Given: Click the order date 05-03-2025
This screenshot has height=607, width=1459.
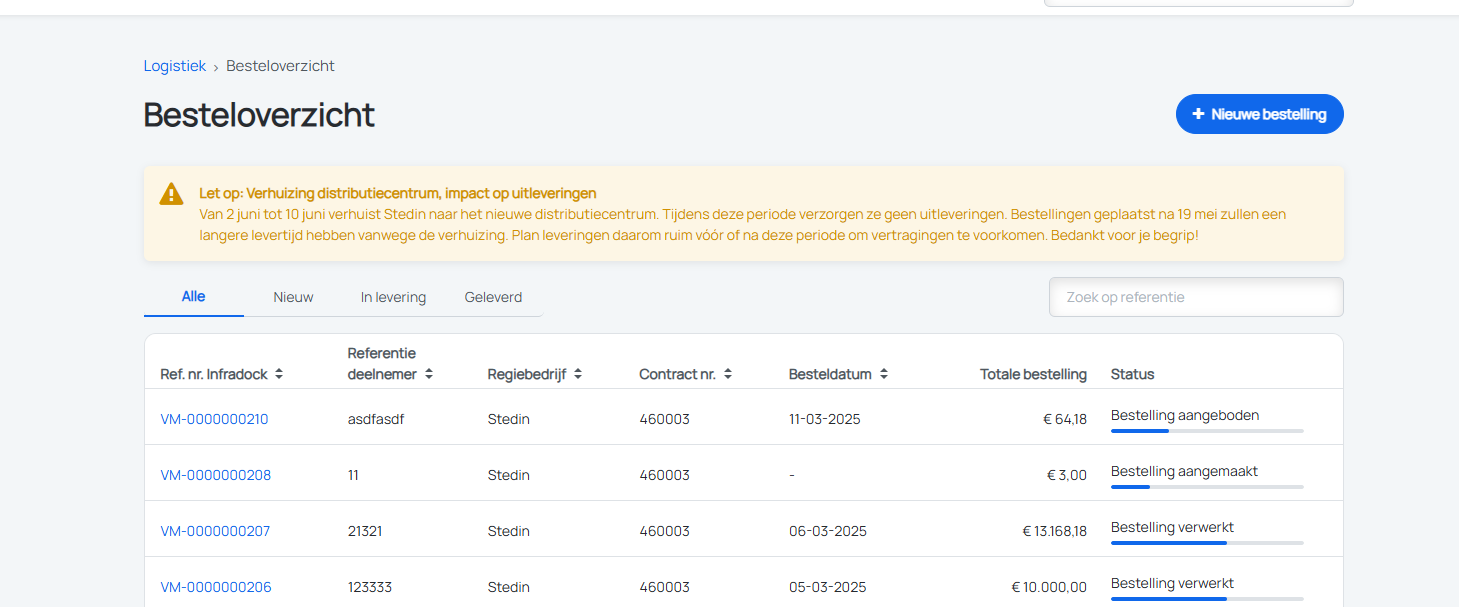Looking at the screenshot, I should 828,587.
